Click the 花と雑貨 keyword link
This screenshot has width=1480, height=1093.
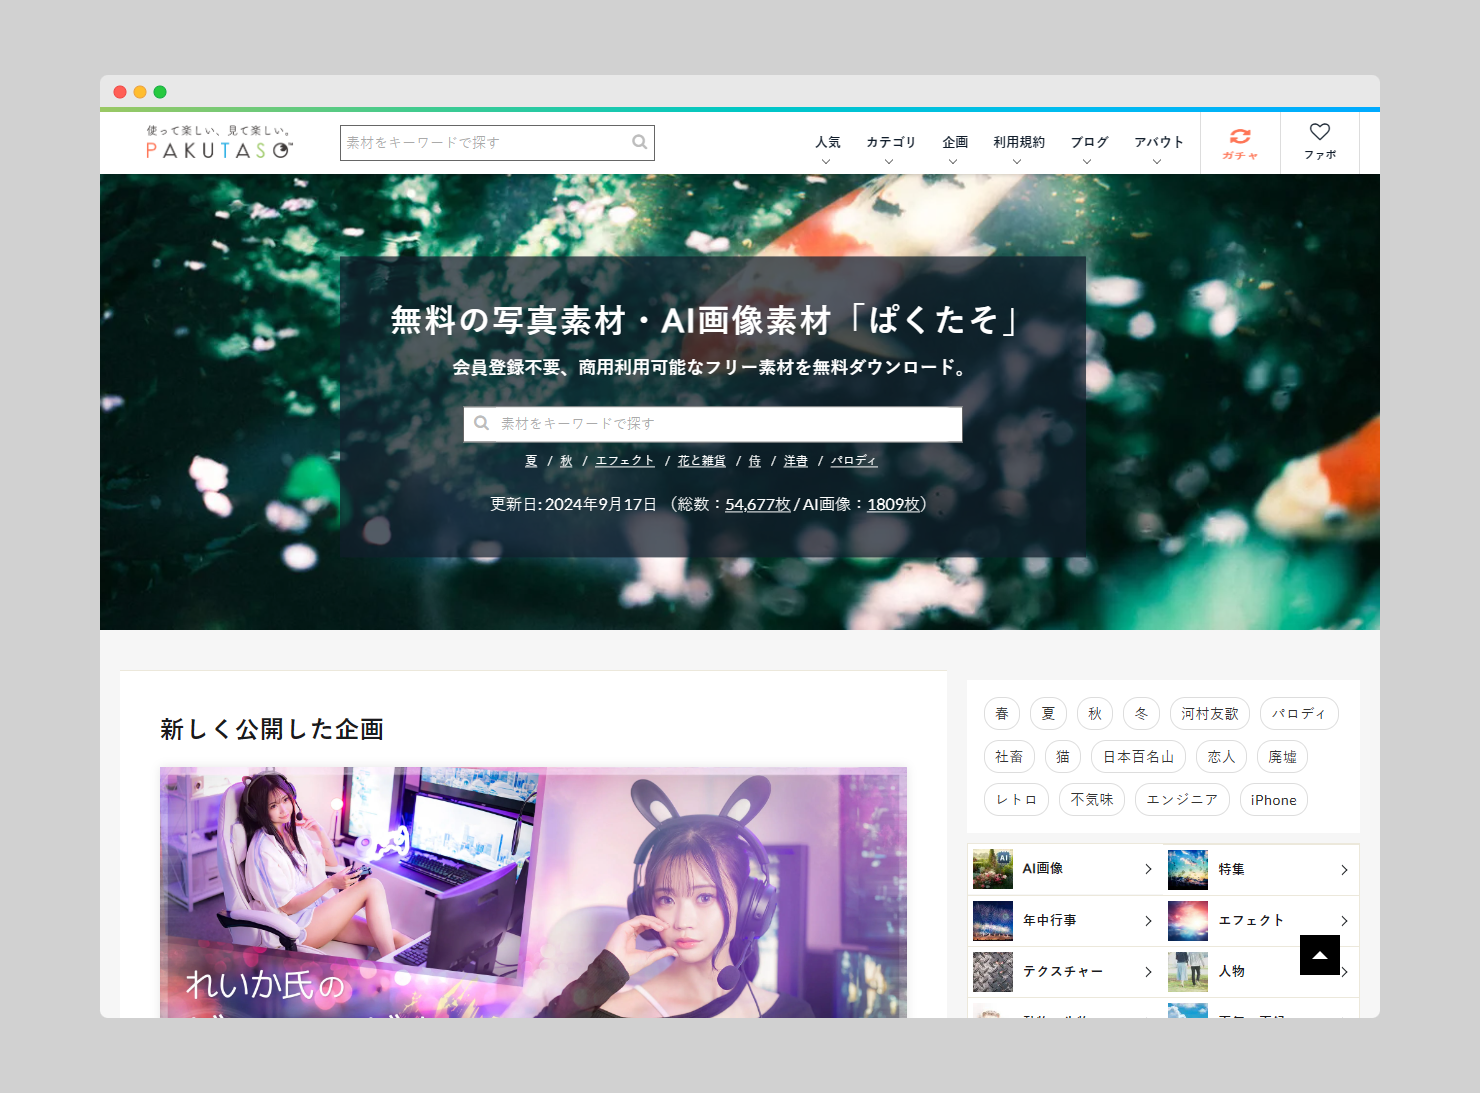[701, 461]
